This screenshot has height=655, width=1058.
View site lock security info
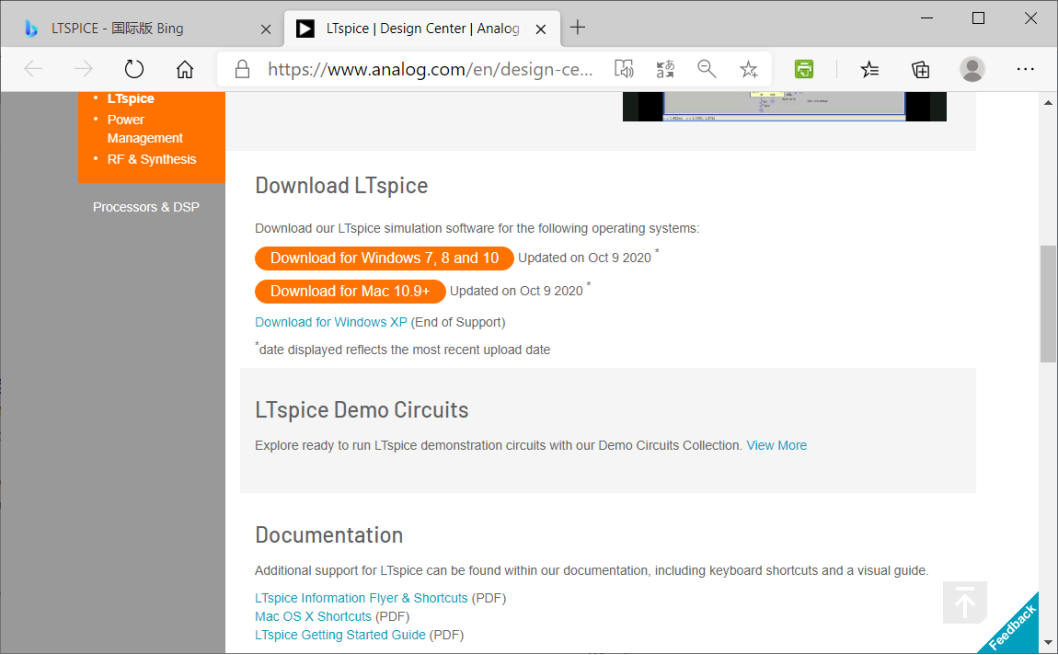[242, 69]
